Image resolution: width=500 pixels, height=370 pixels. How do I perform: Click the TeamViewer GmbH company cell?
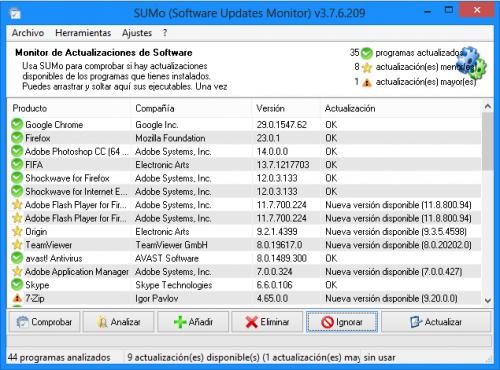click(171, 245)
